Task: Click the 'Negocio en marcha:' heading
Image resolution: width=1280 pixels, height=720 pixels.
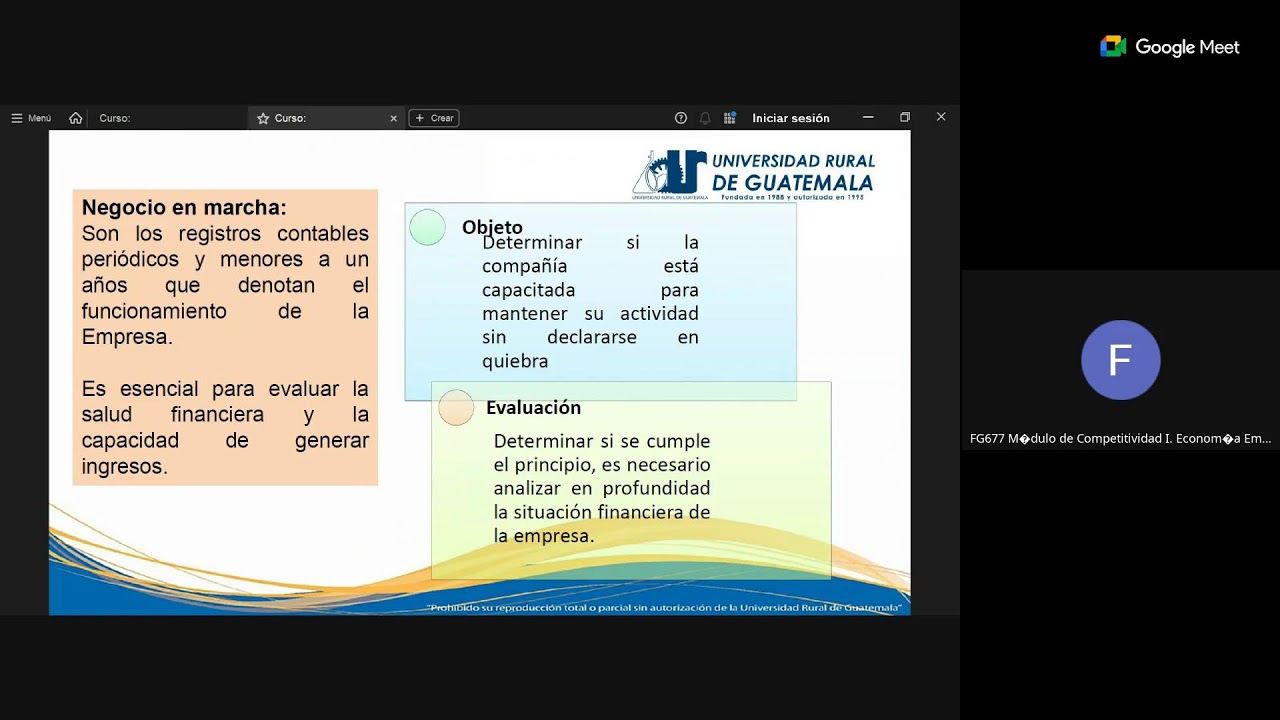Action: coord(184,208)
